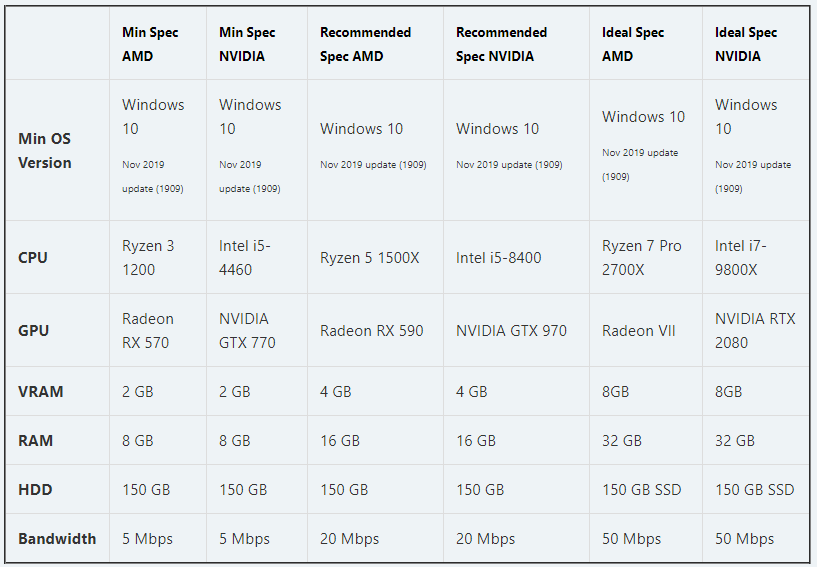
Task: Select the Intel i7-9800X cell
Action: coord(741,257)
